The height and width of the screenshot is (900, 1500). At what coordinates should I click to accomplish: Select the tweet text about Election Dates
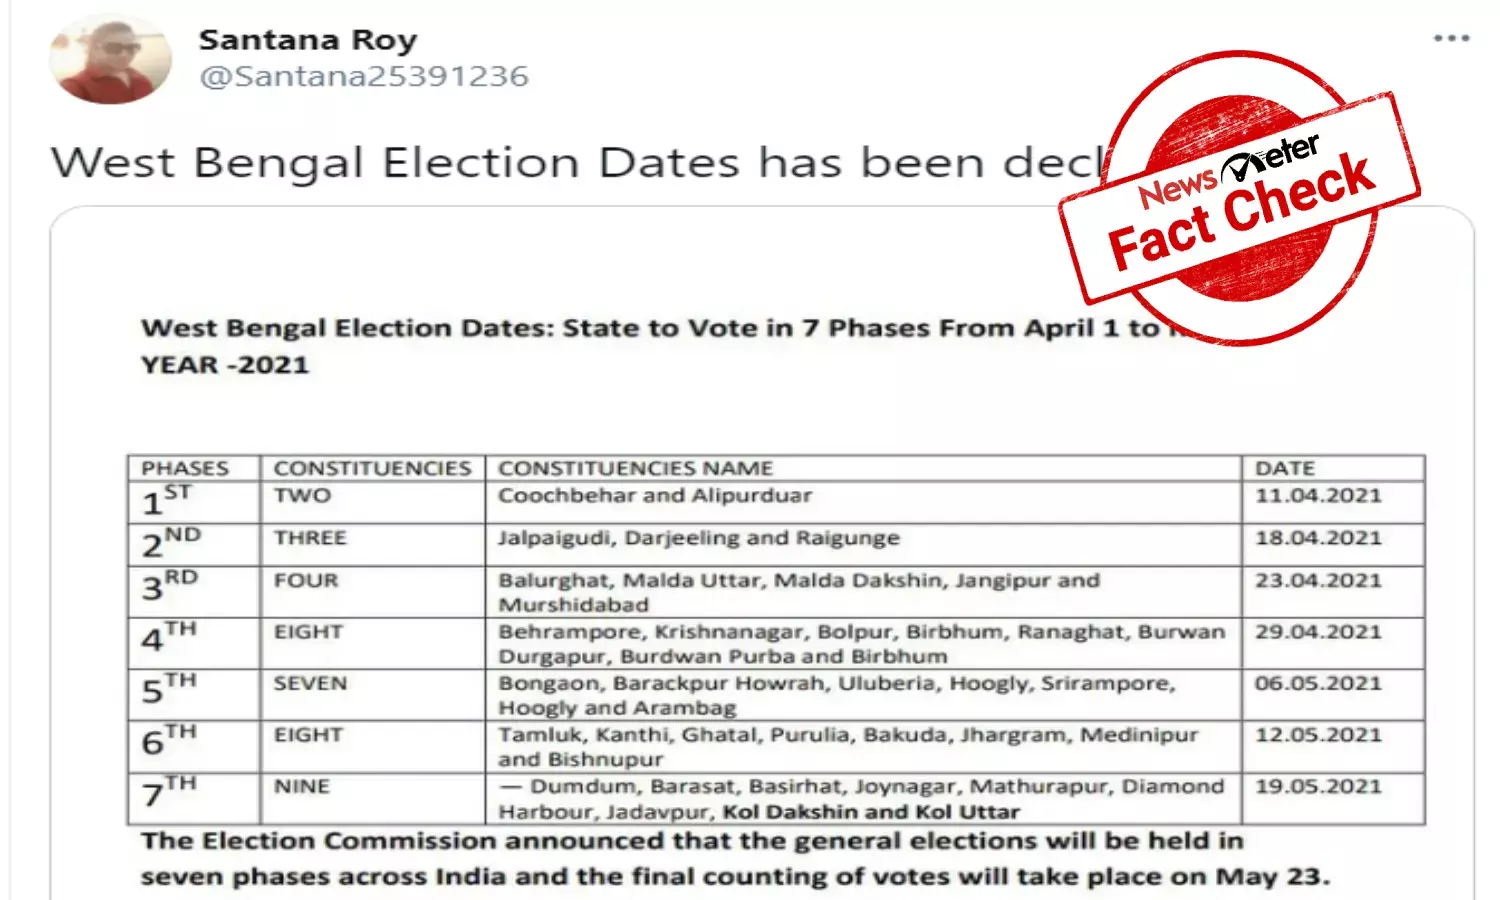tap(500, 162)
